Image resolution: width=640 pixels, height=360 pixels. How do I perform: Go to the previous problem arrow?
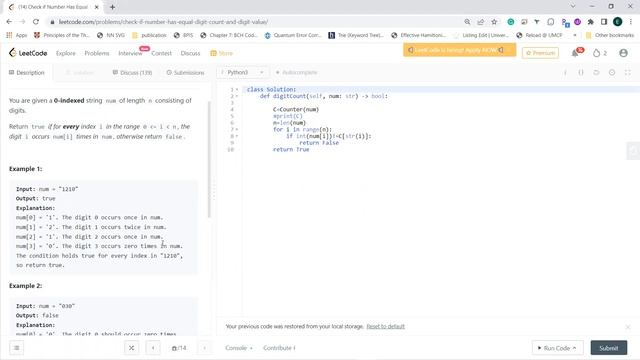click(x=153, y=348)
